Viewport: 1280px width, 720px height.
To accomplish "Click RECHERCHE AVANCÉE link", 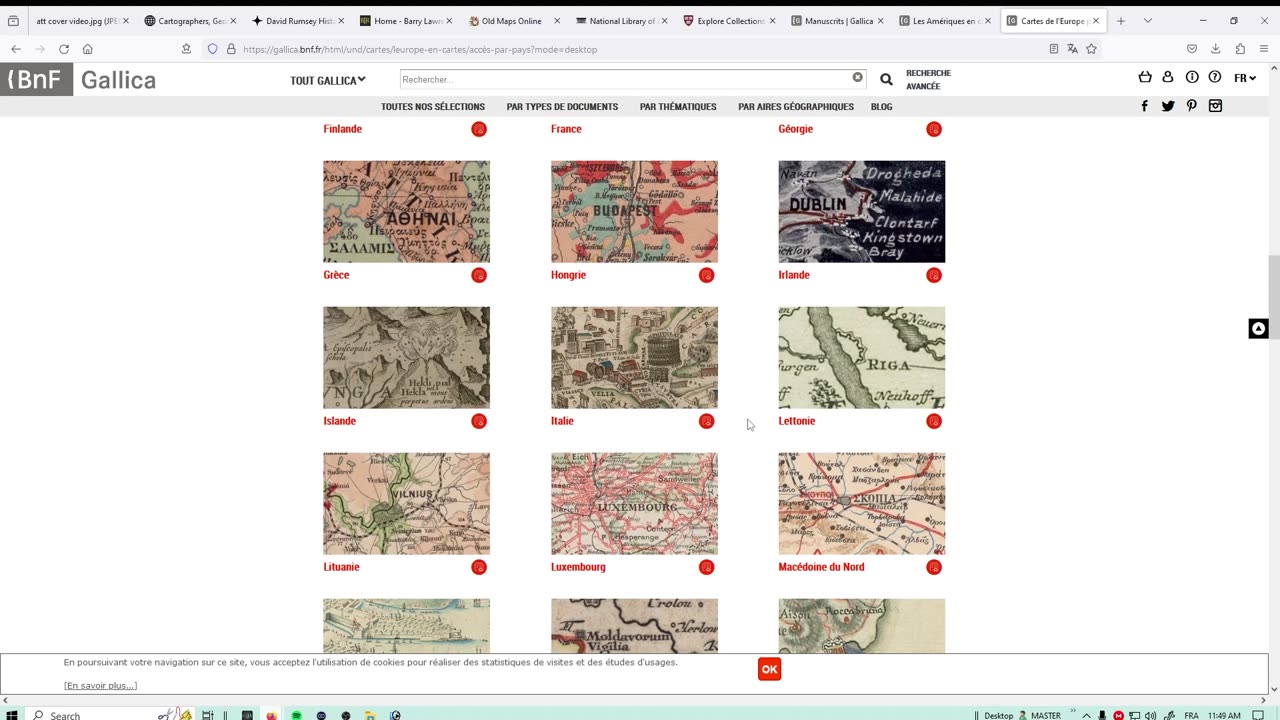I will click(x=928, y=79).
